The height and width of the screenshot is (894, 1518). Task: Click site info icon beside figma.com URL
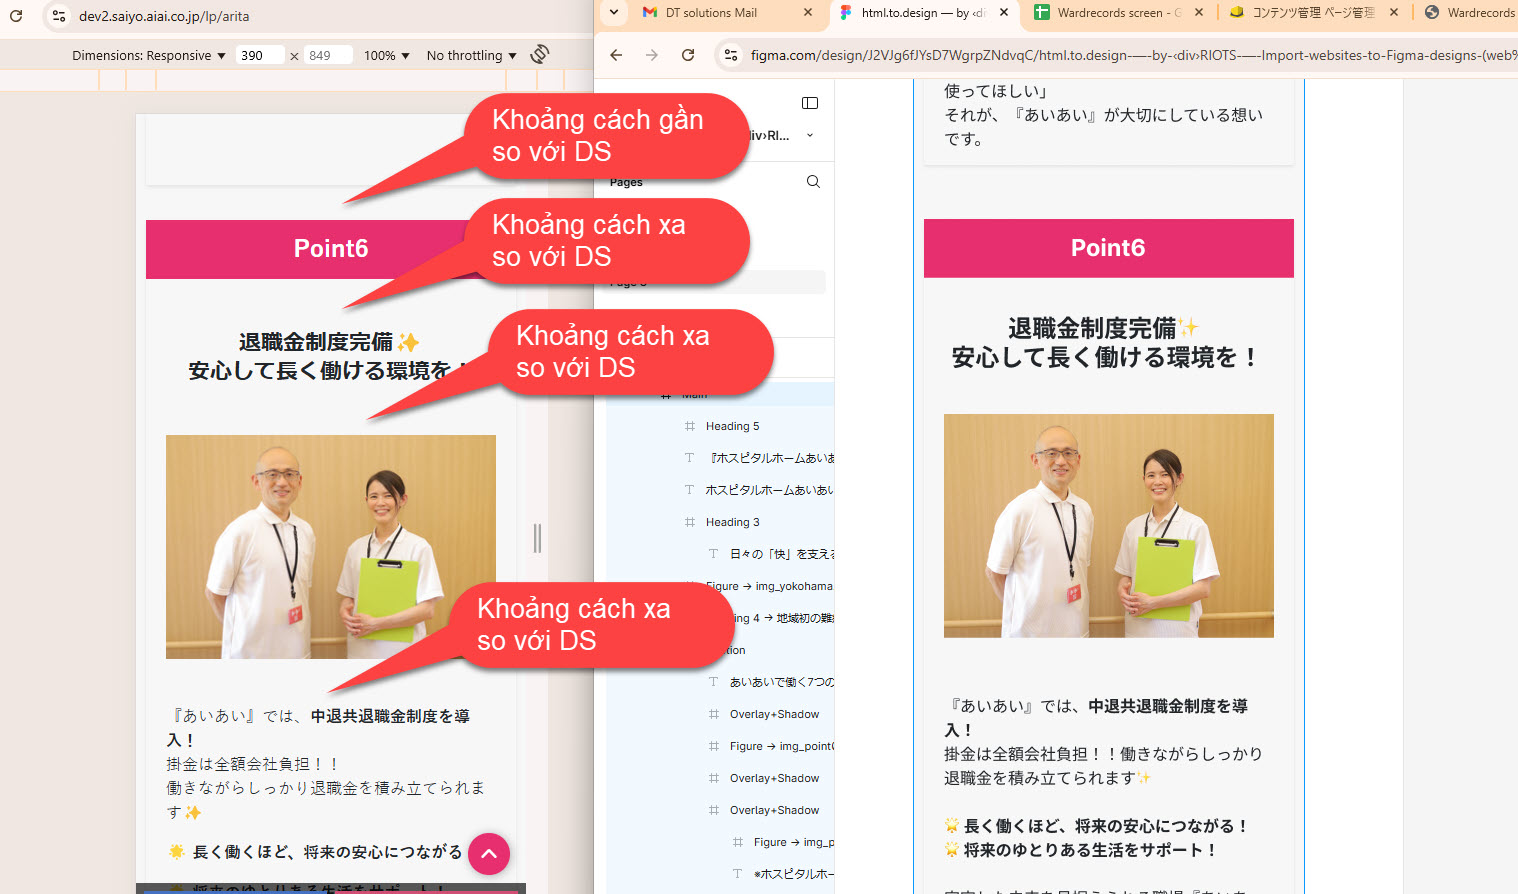(731, 55)
